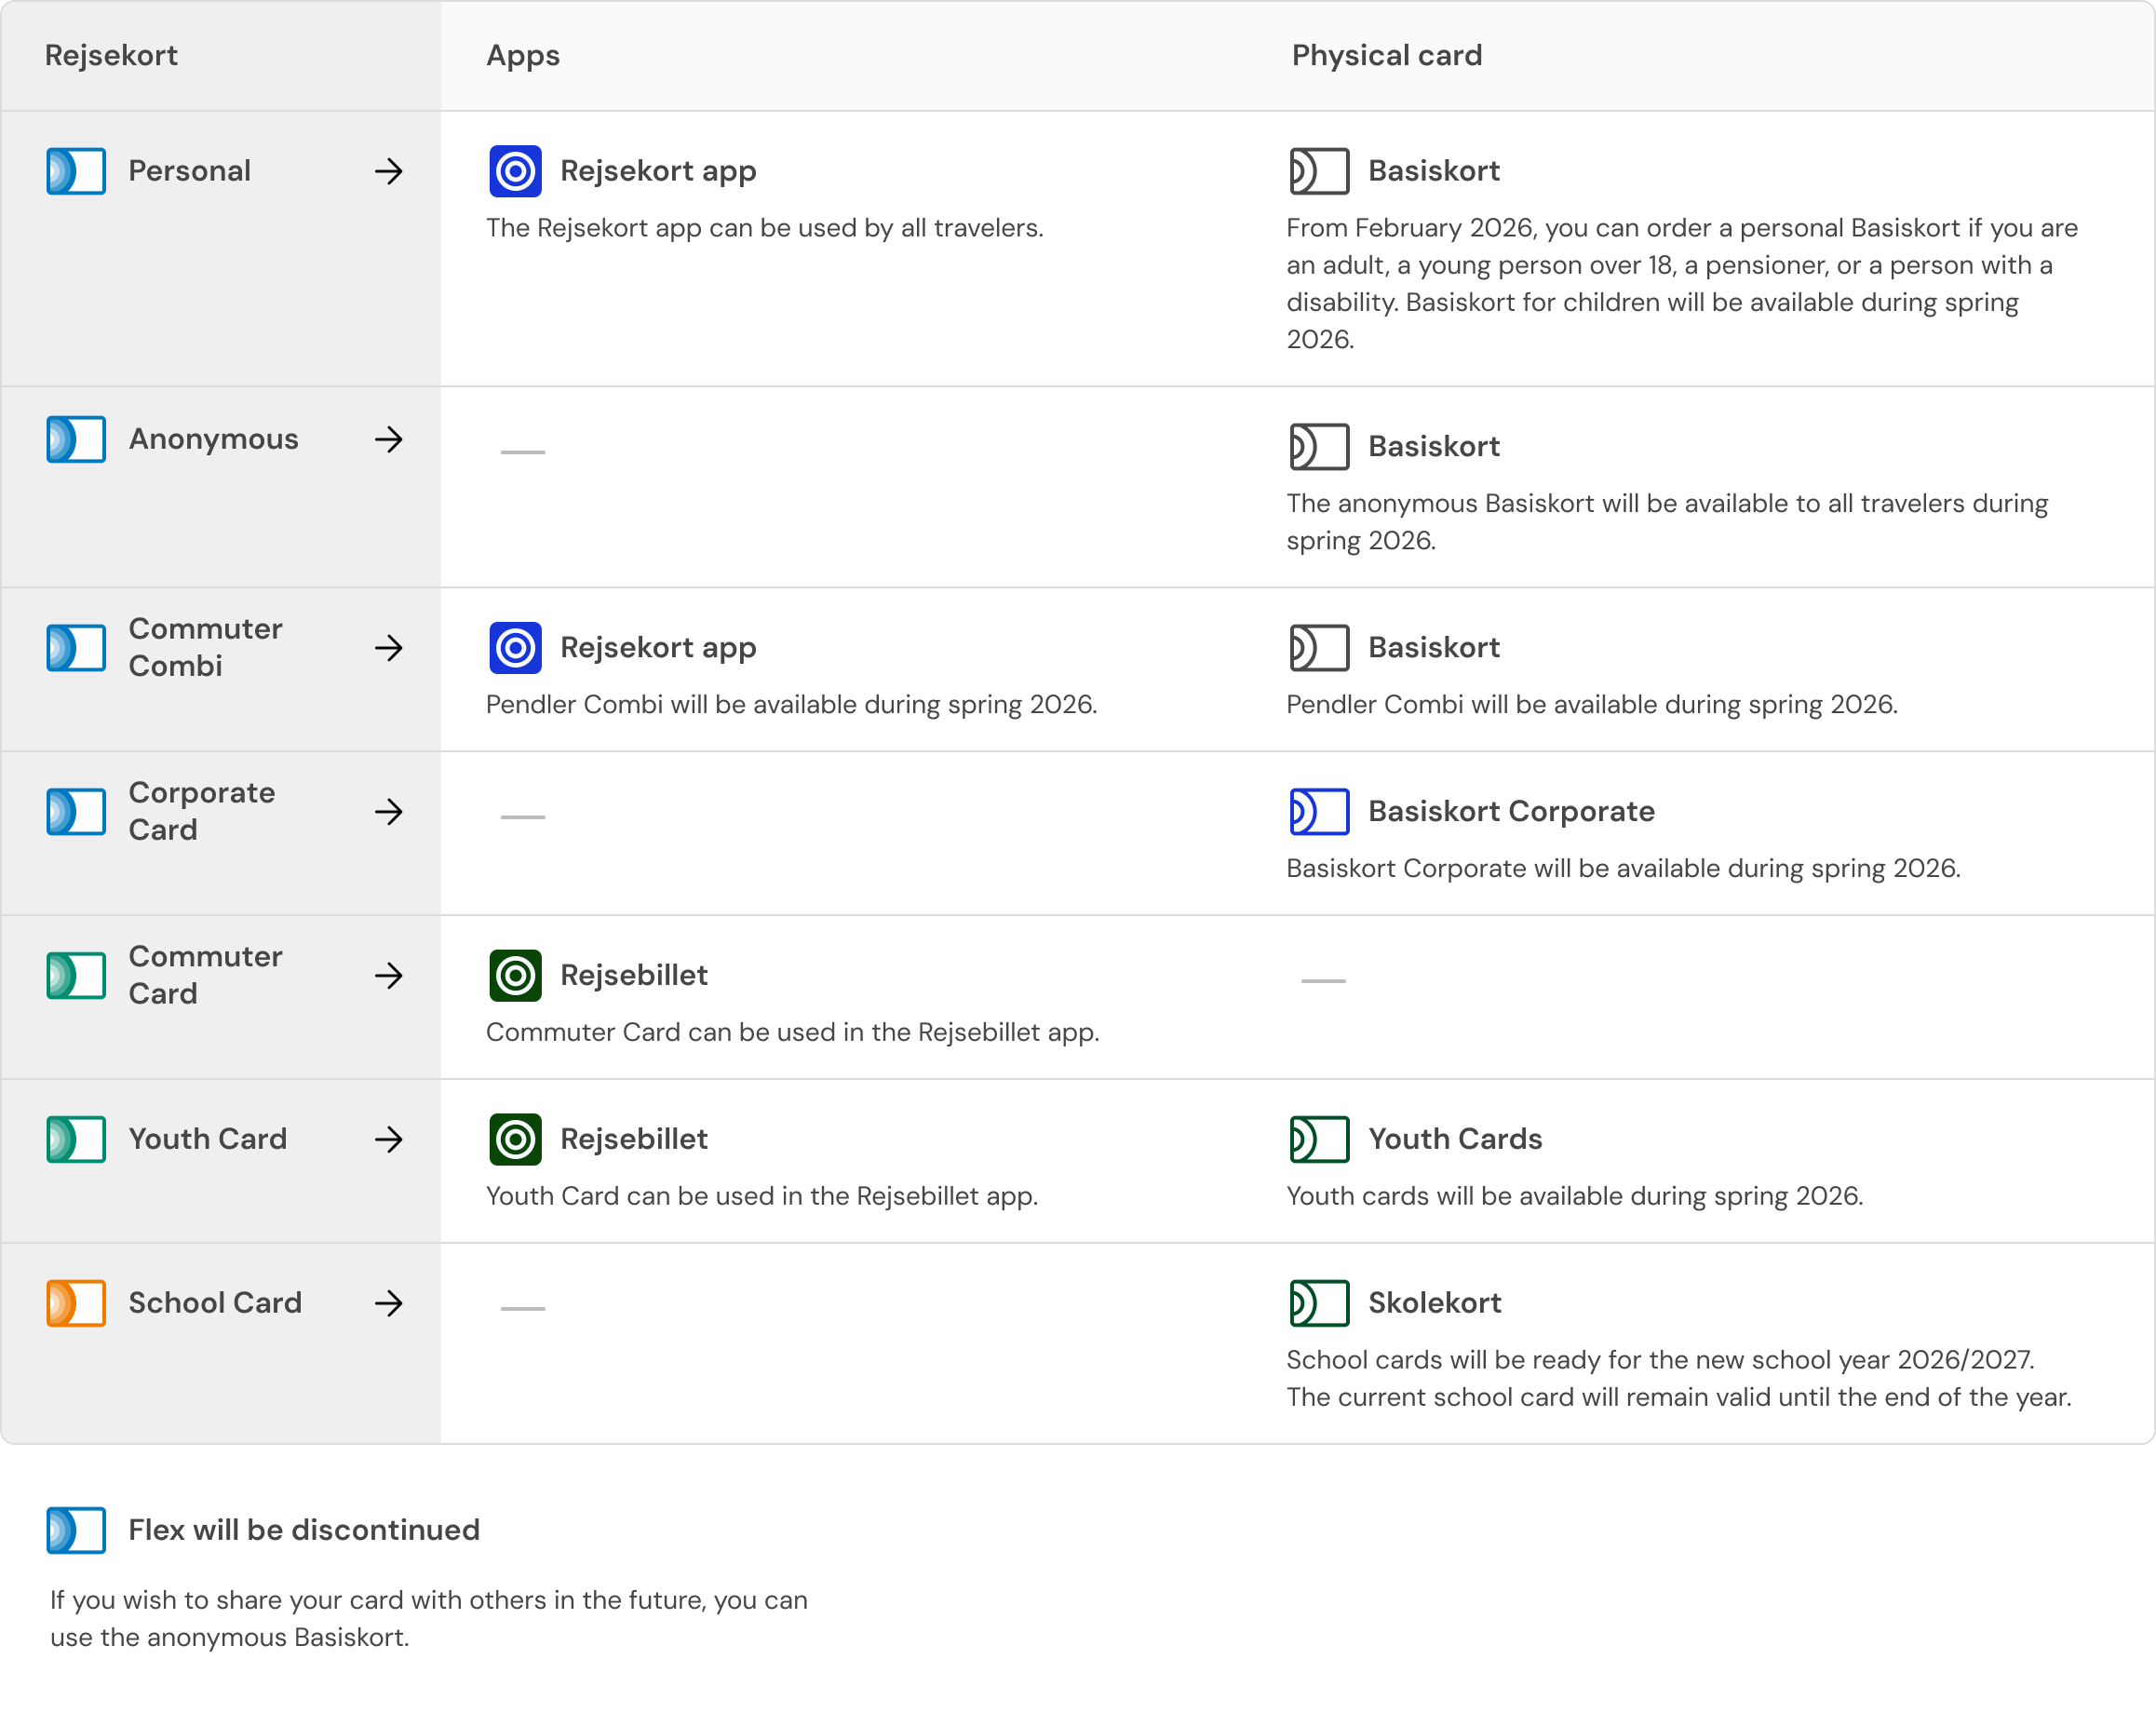Open the Youth Card link

207,1139
